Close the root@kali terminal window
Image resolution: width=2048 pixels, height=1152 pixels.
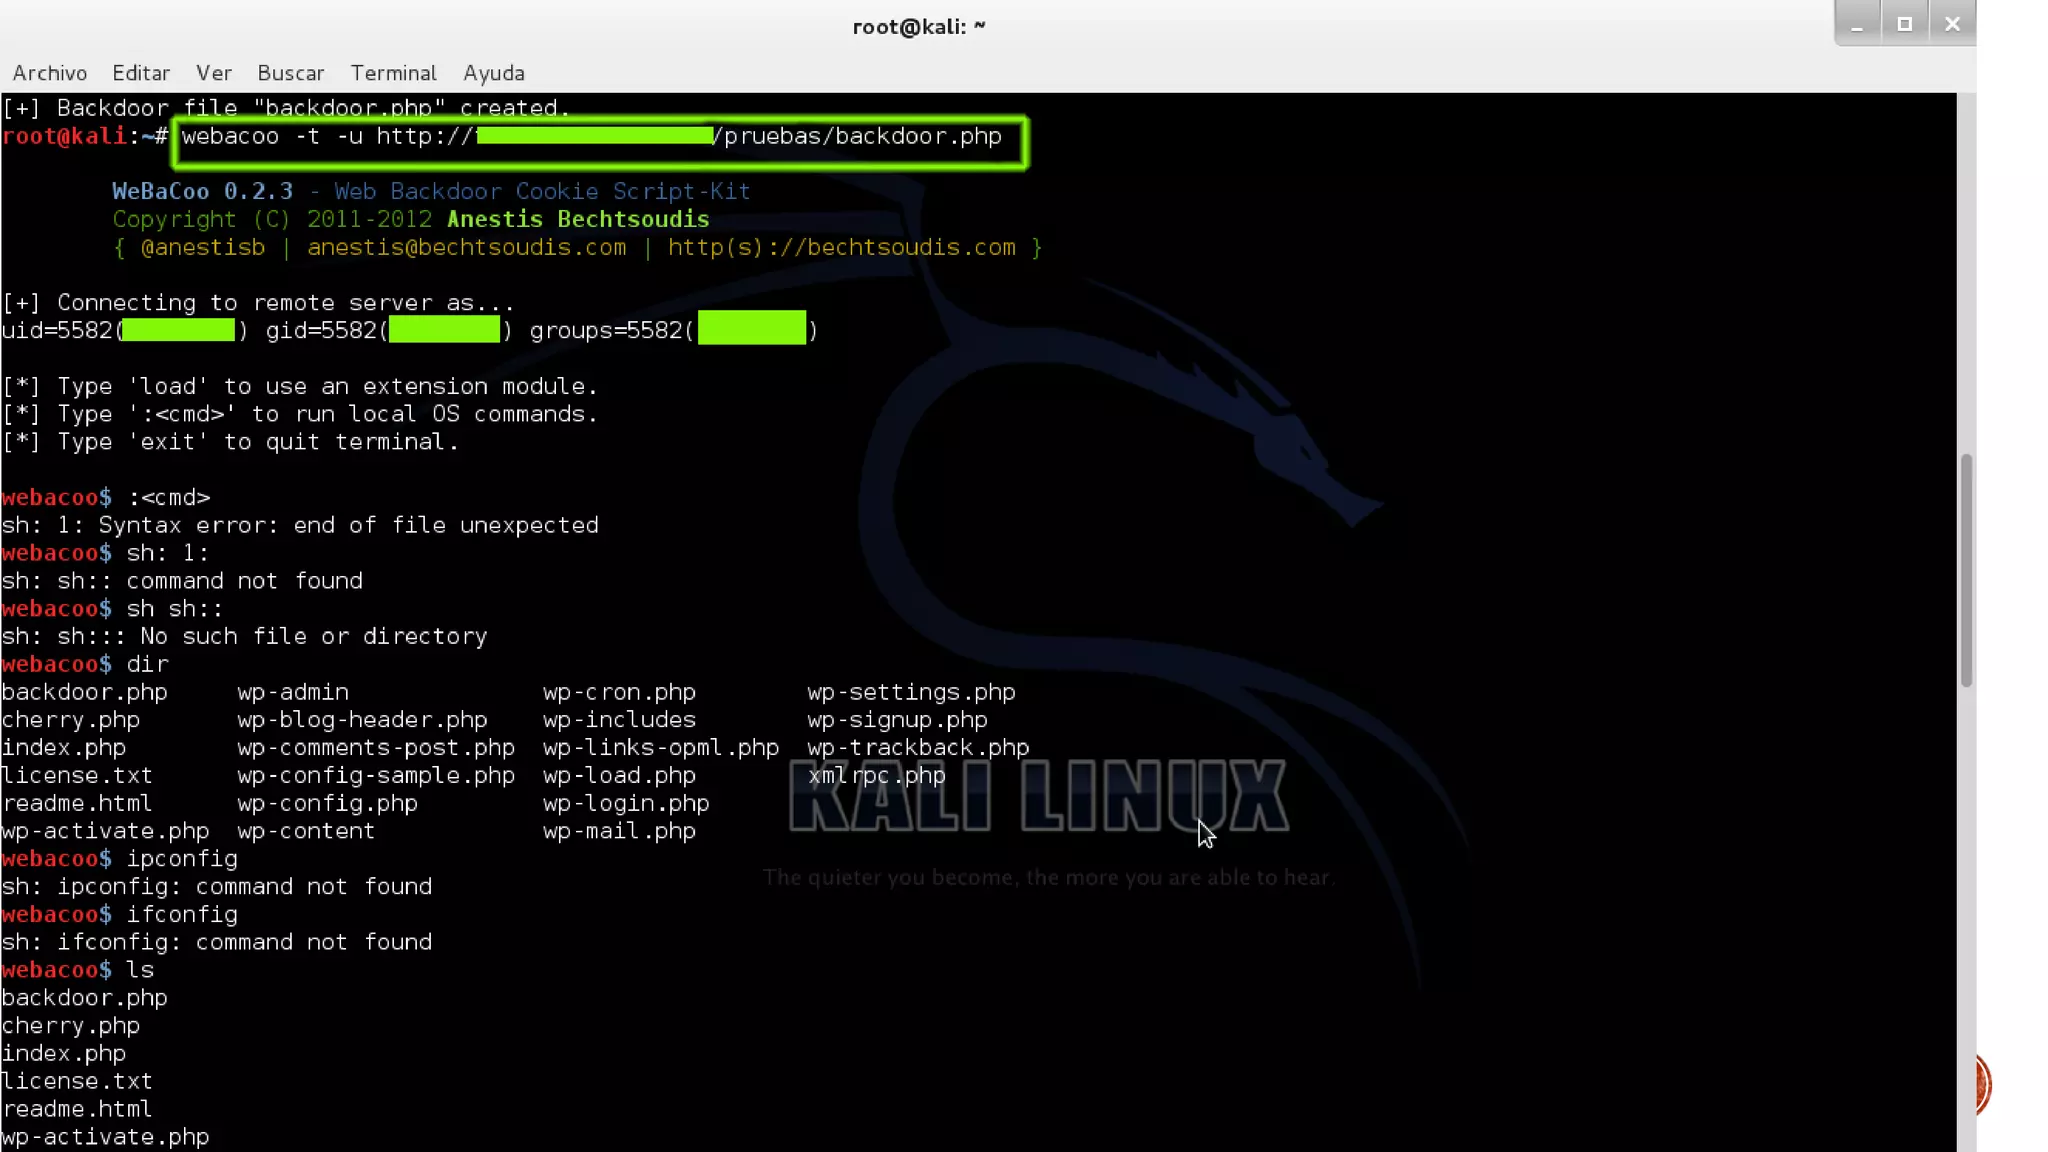[x=1951, y=25]
